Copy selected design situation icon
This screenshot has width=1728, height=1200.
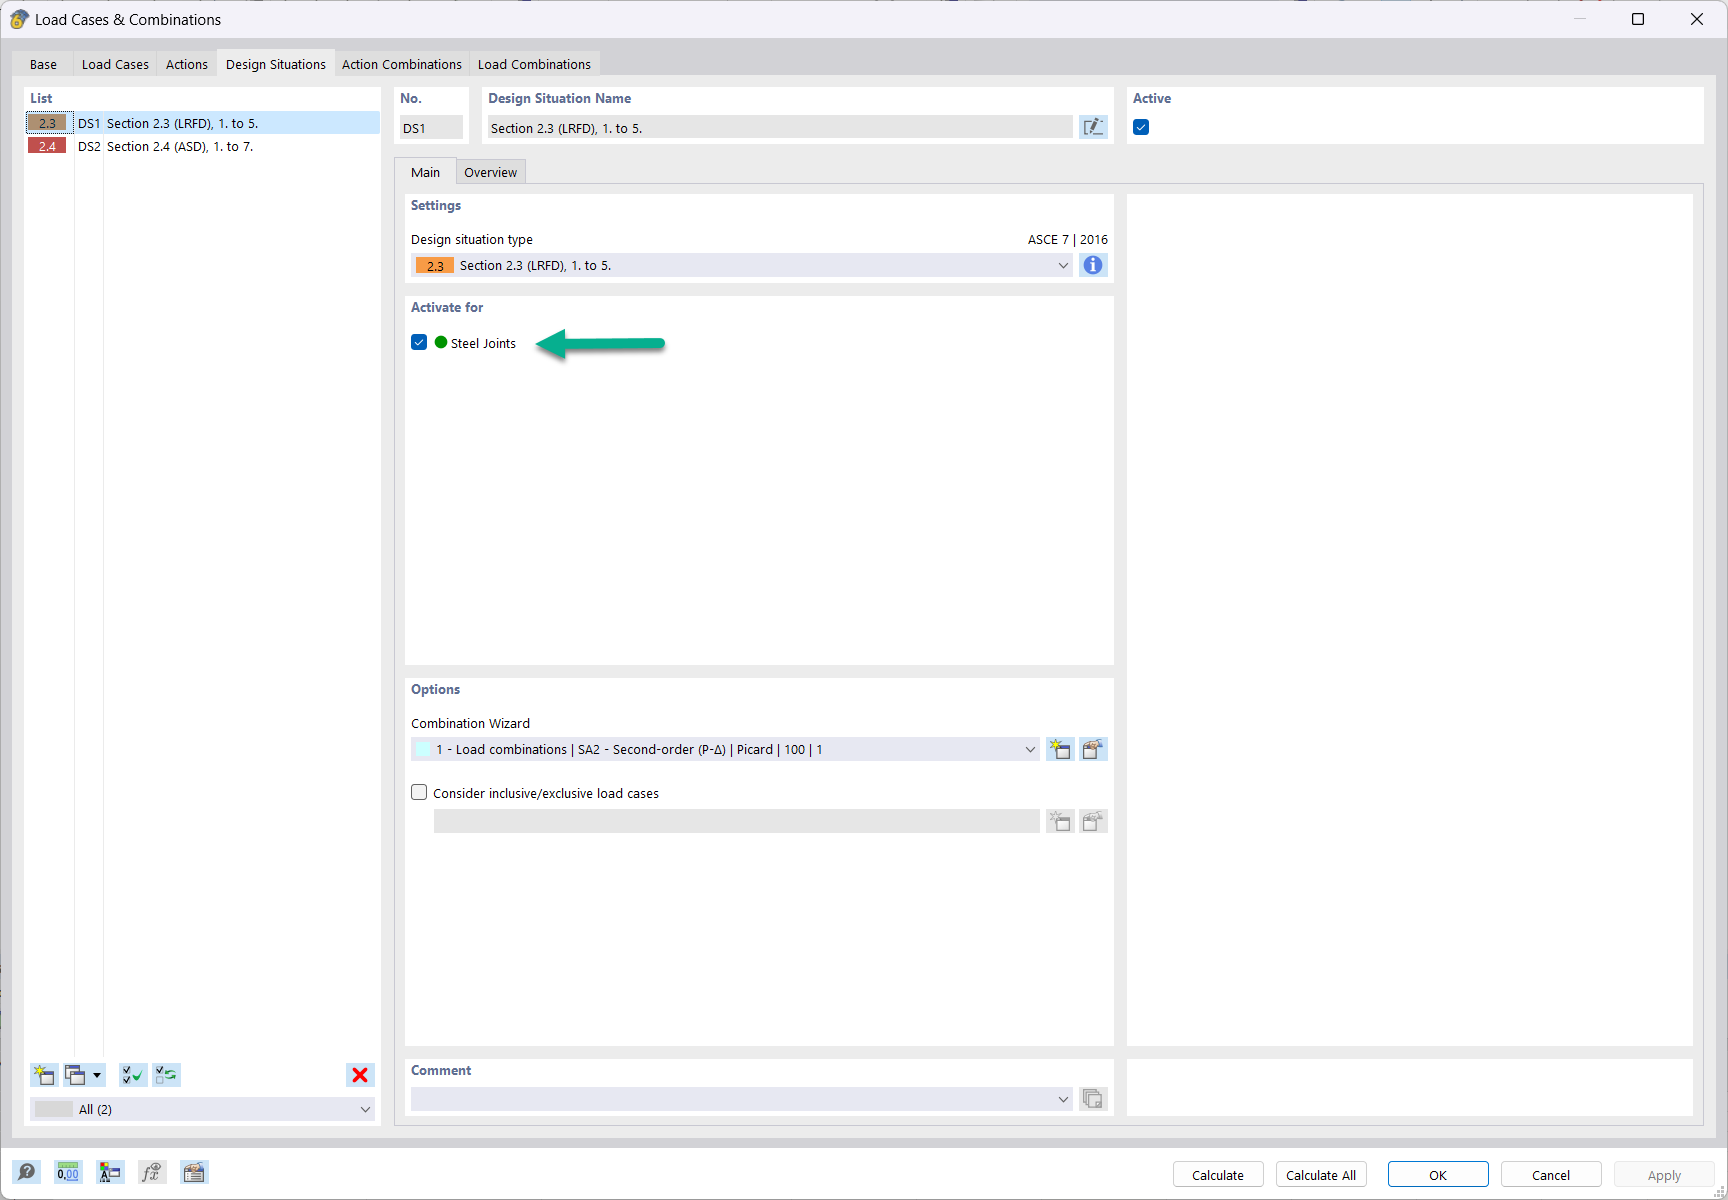coord(75,1075)
